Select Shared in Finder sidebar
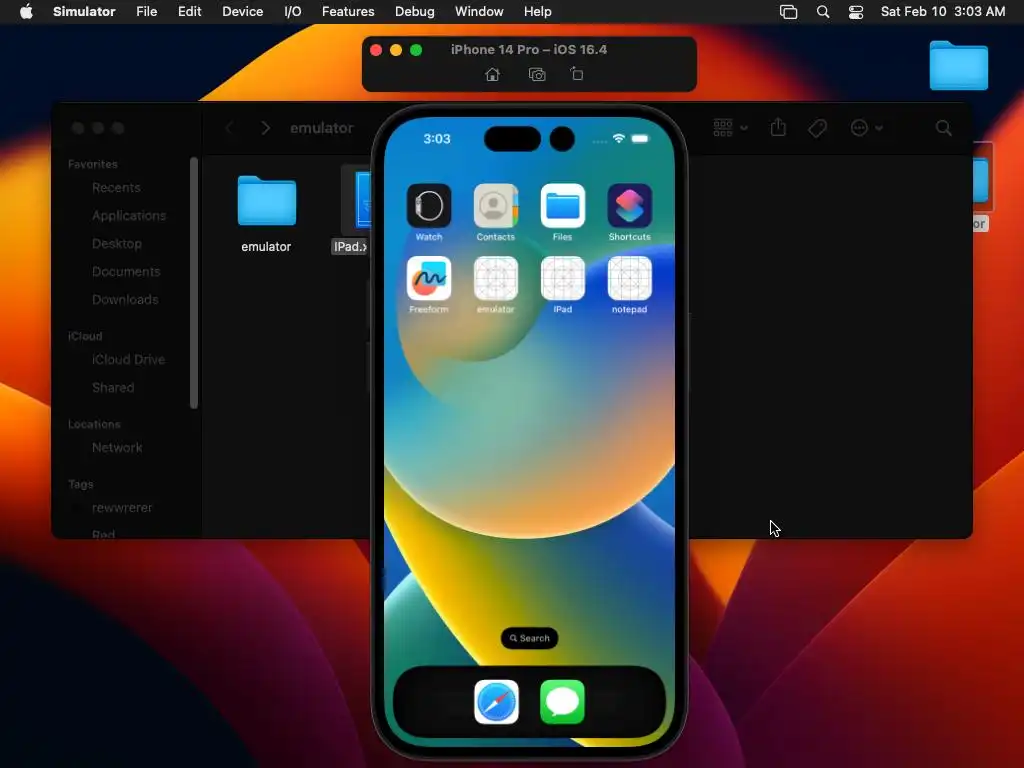This screenshot has width=1024, height=768. tap(113, 387)
